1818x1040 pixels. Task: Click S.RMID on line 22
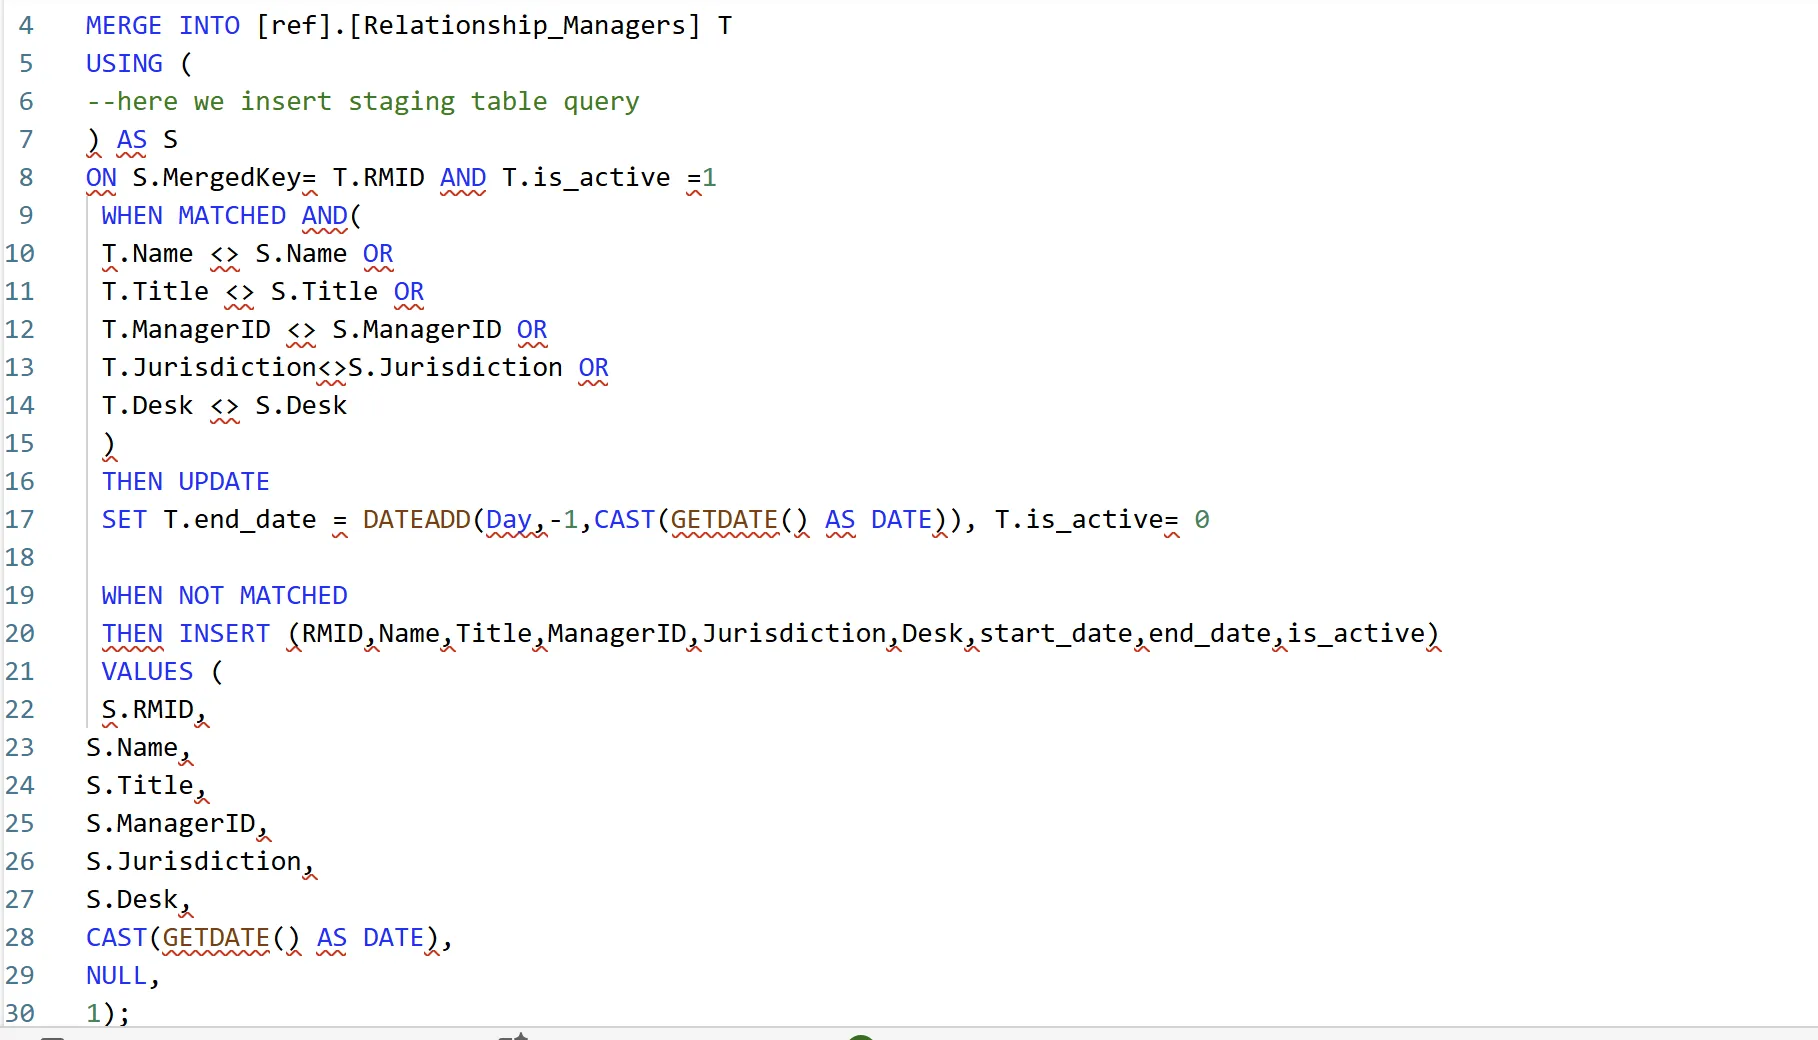click(x=147, y=709)
